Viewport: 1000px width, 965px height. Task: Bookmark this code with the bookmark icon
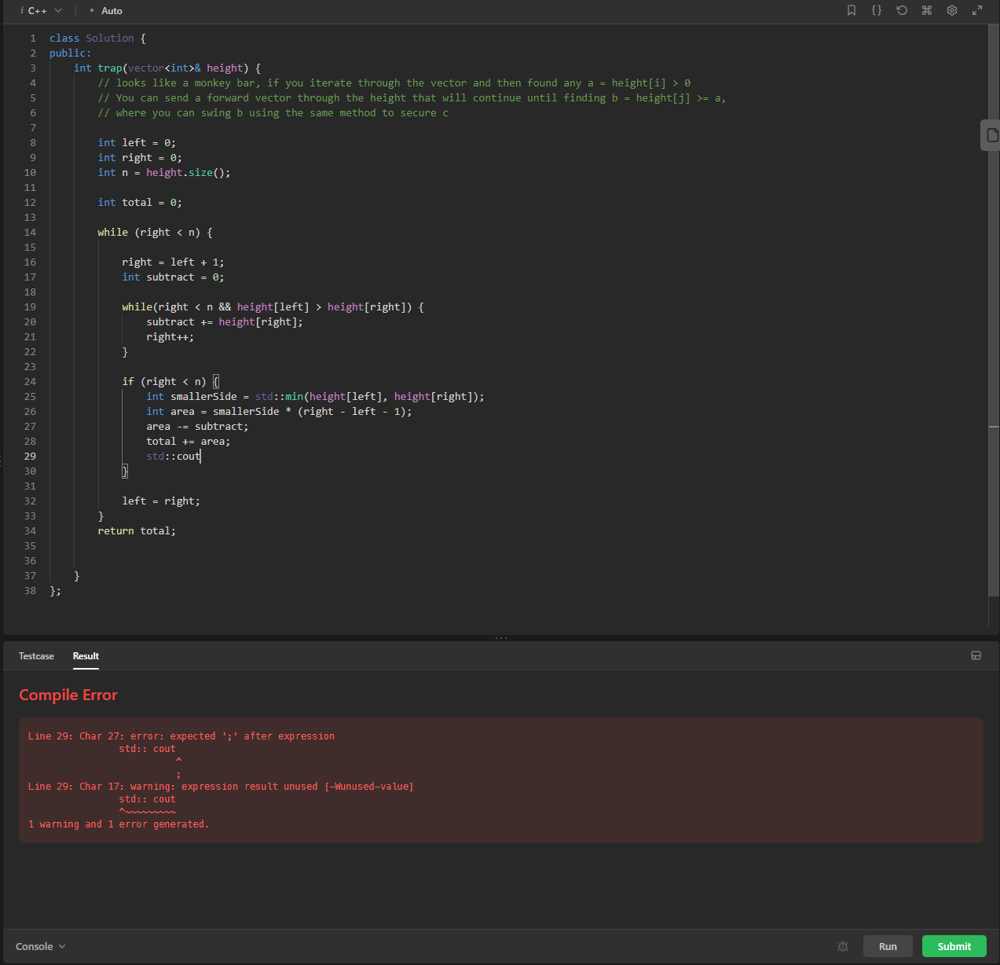pos(851,10)
